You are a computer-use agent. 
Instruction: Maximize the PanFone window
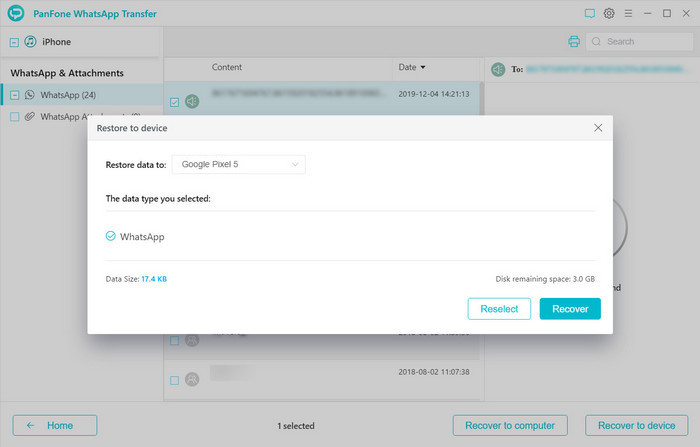(x=667, y=13)
